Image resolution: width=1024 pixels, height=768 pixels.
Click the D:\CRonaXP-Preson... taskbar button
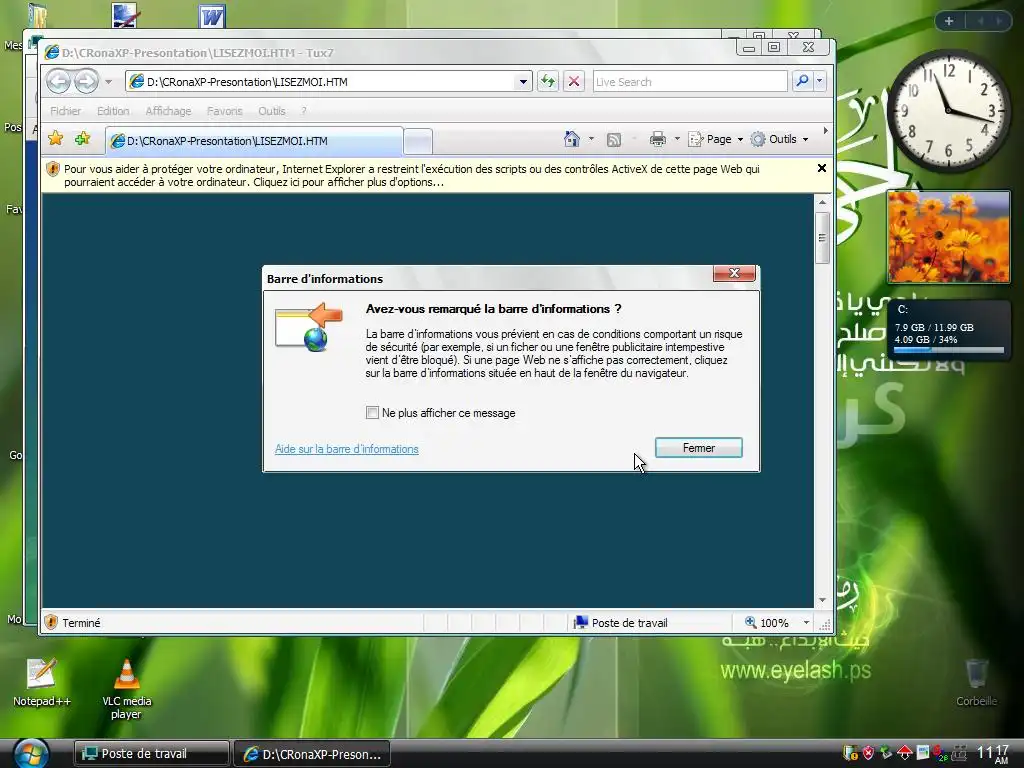click(x=312, y=754)
